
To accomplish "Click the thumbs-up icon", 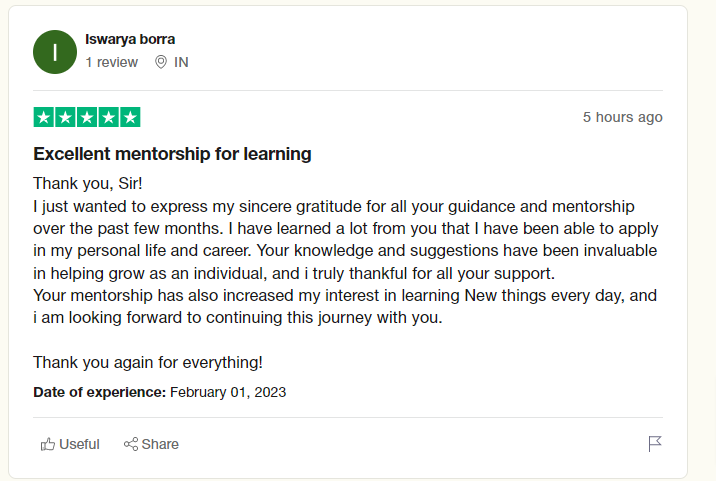I will 47,444.
